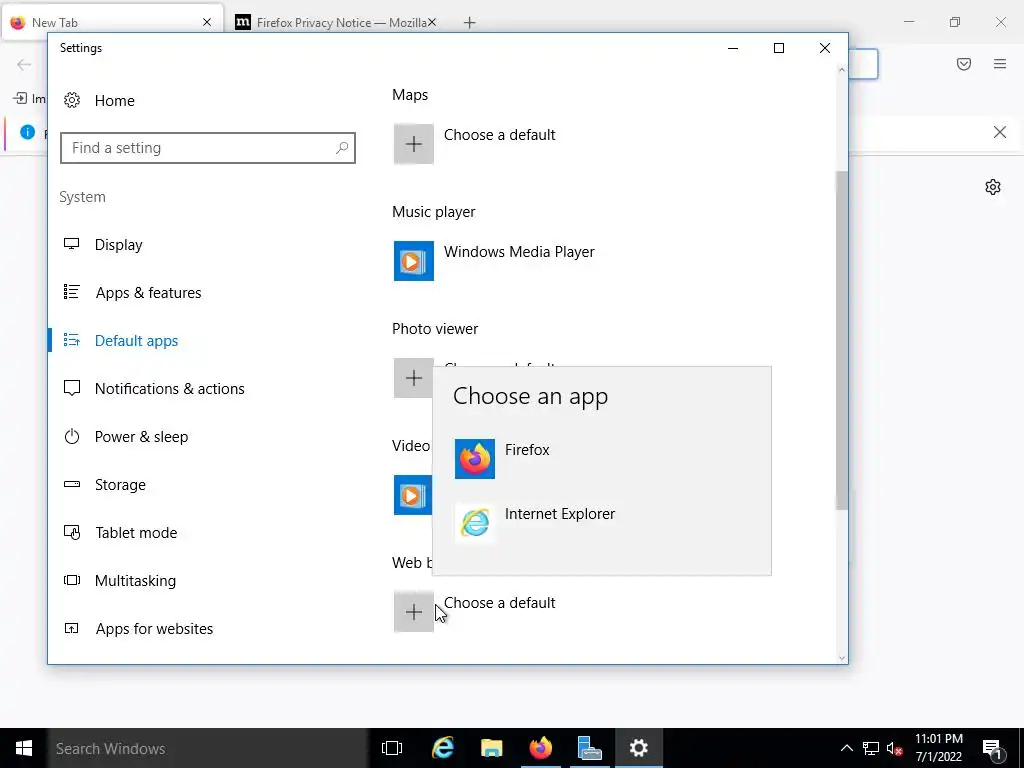Maximize the Settings window
Screen dimensions: 1024x768
778,48
